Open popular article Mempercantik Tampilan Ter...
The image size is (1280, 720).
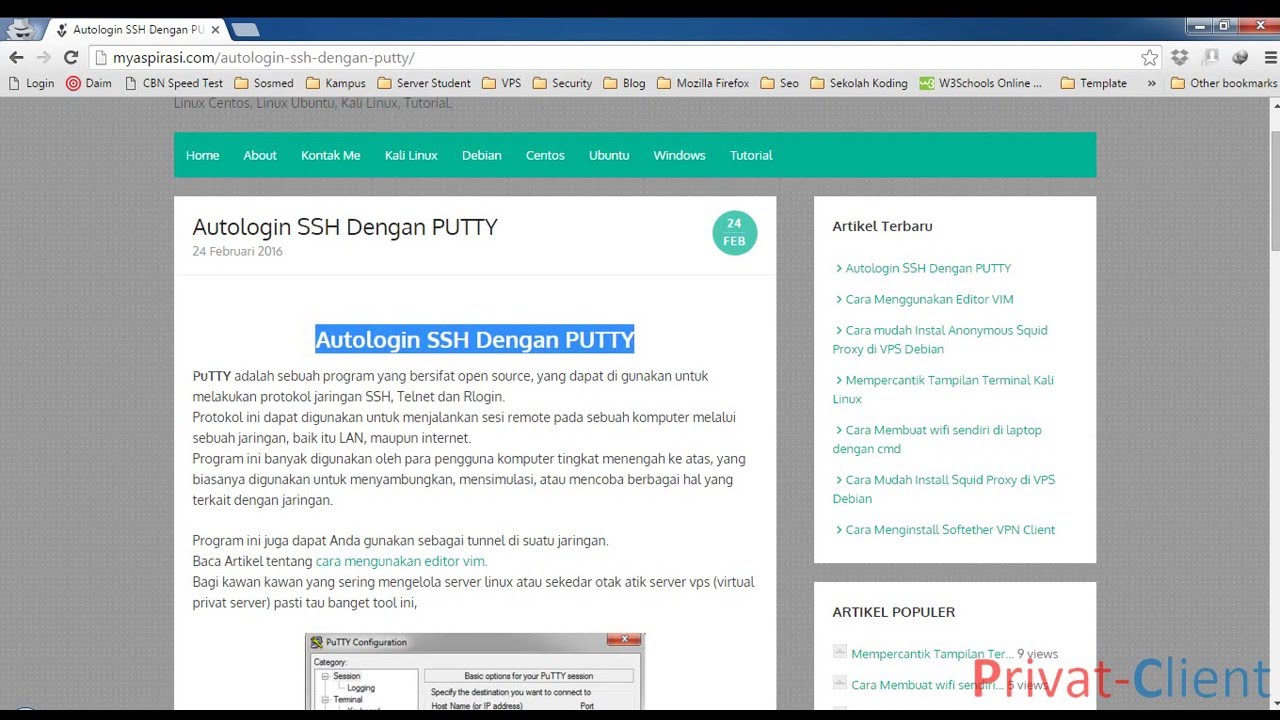pos(932,654)
